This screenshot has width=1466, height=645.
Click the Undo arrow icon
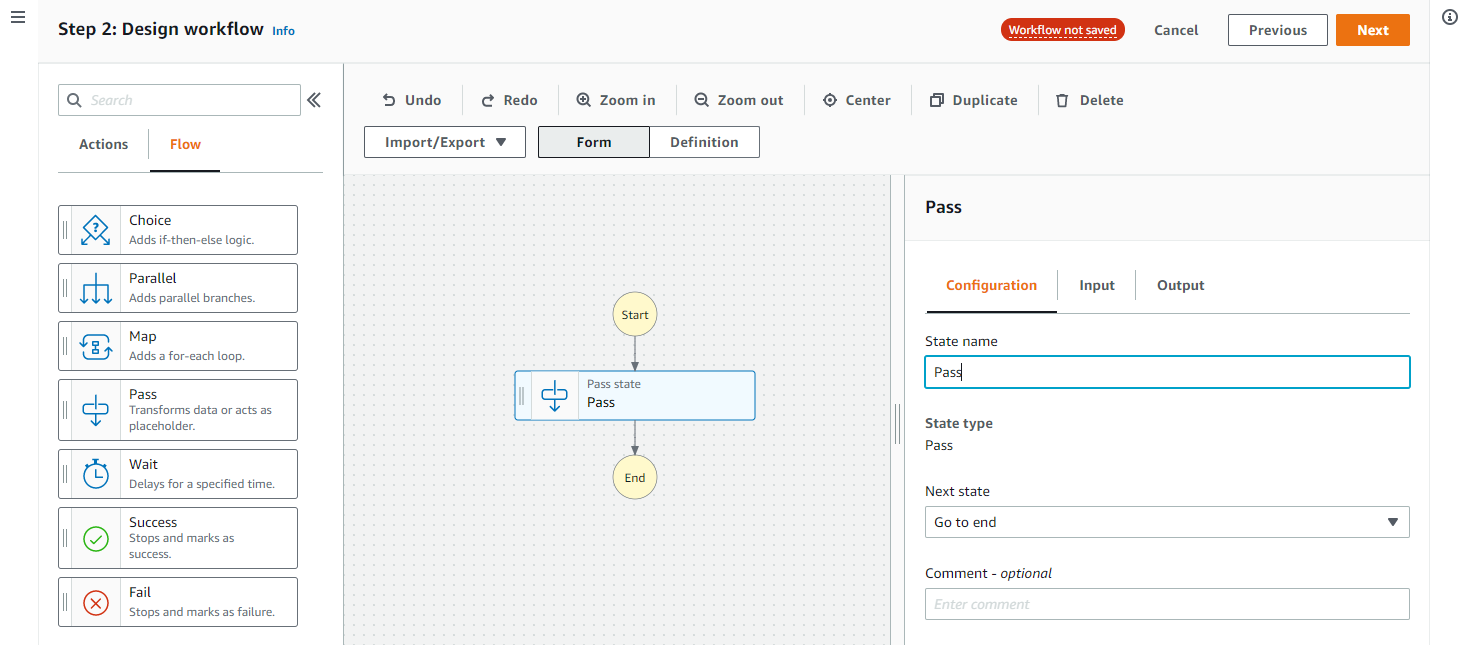[389, 100]
